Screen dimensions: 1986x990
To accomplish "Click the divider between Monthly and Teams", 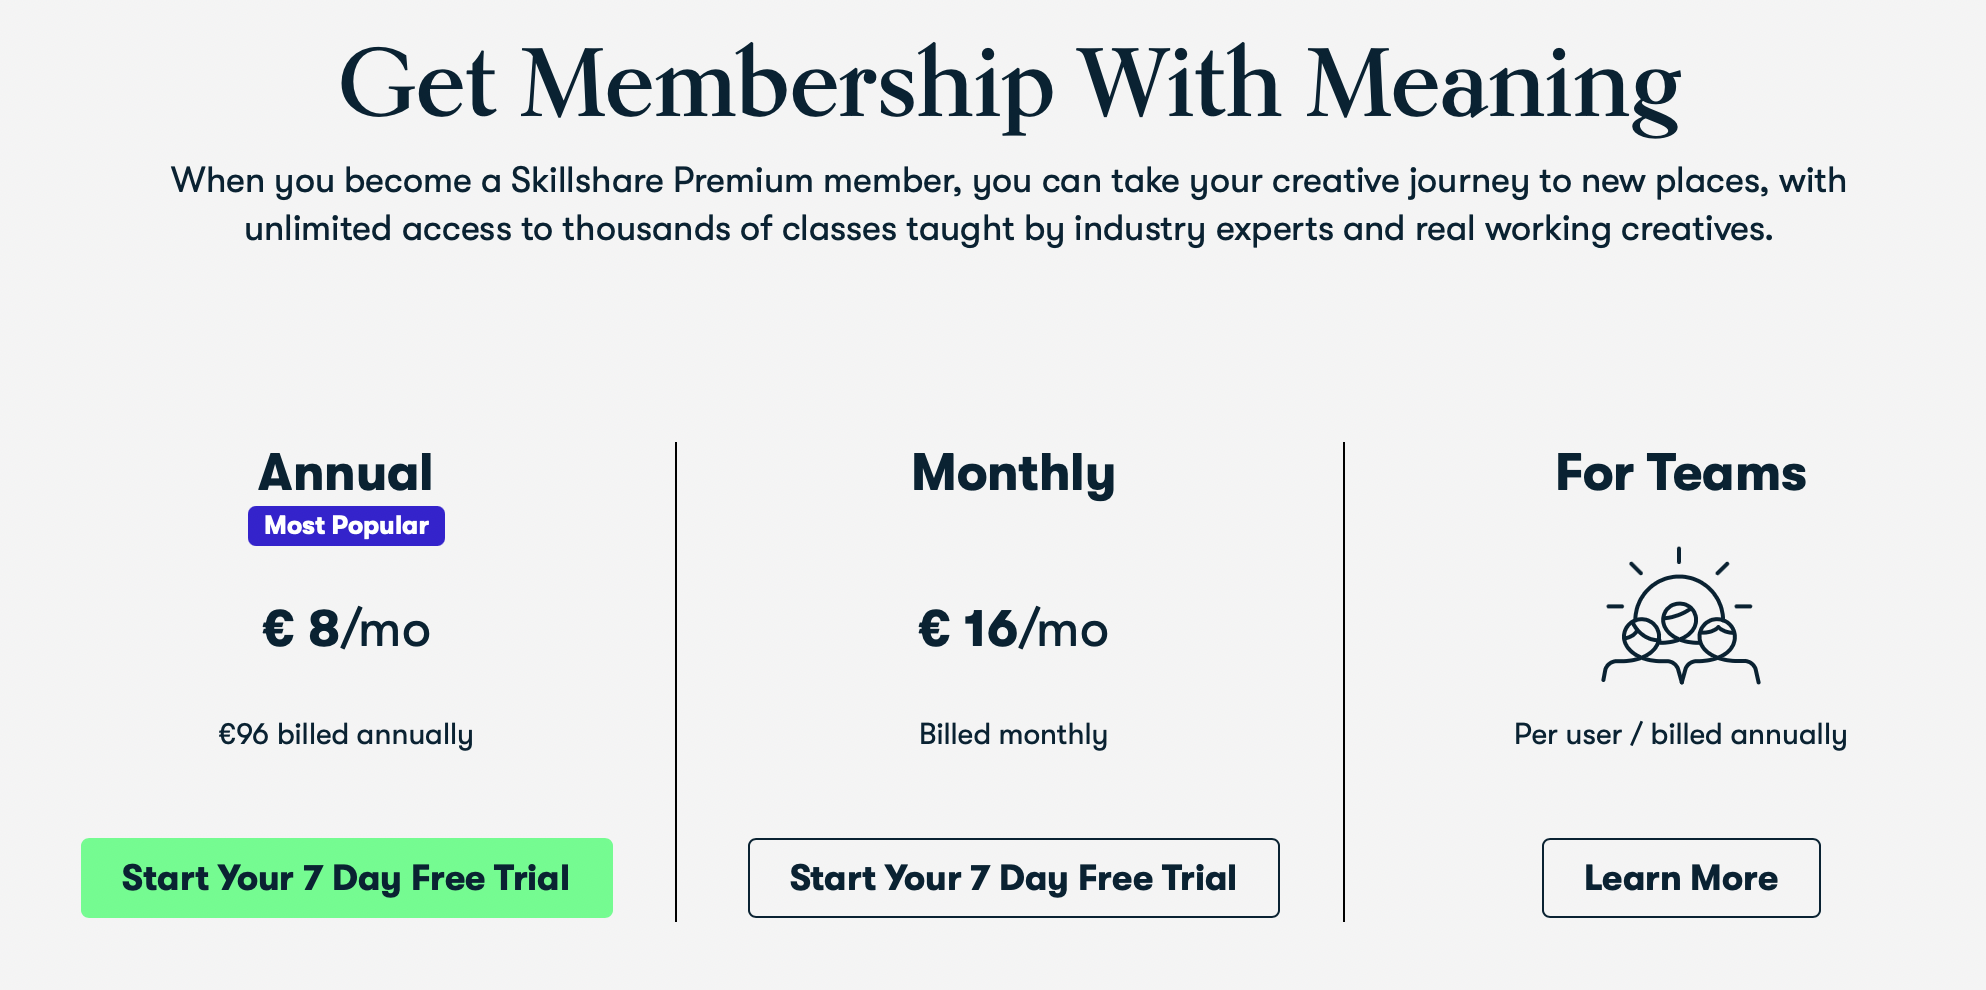I will point(1344,680).
